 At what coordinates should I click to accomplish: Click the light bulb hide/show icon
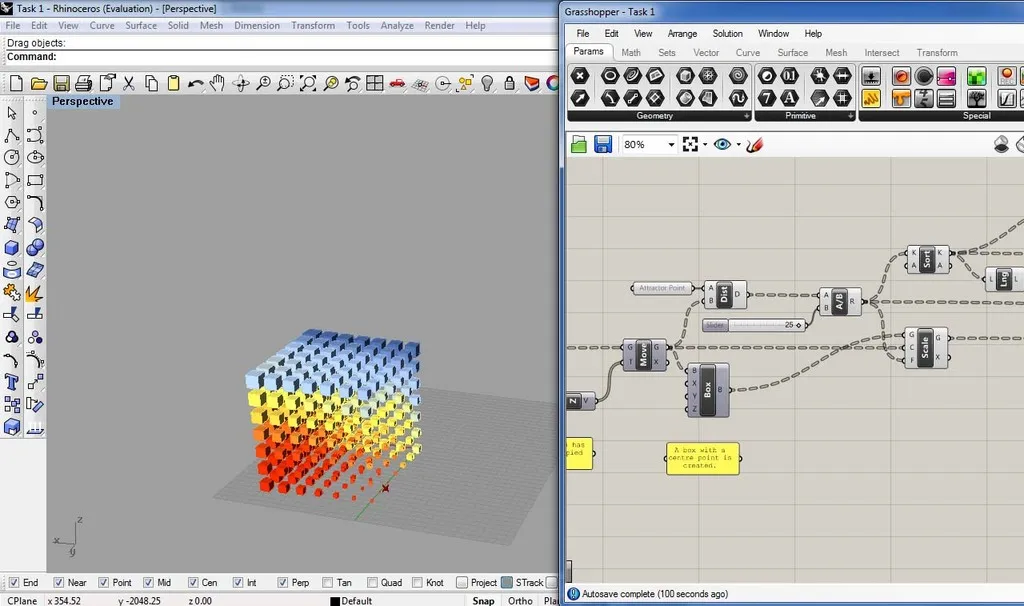pyautogui.click(x=487, y=83)
